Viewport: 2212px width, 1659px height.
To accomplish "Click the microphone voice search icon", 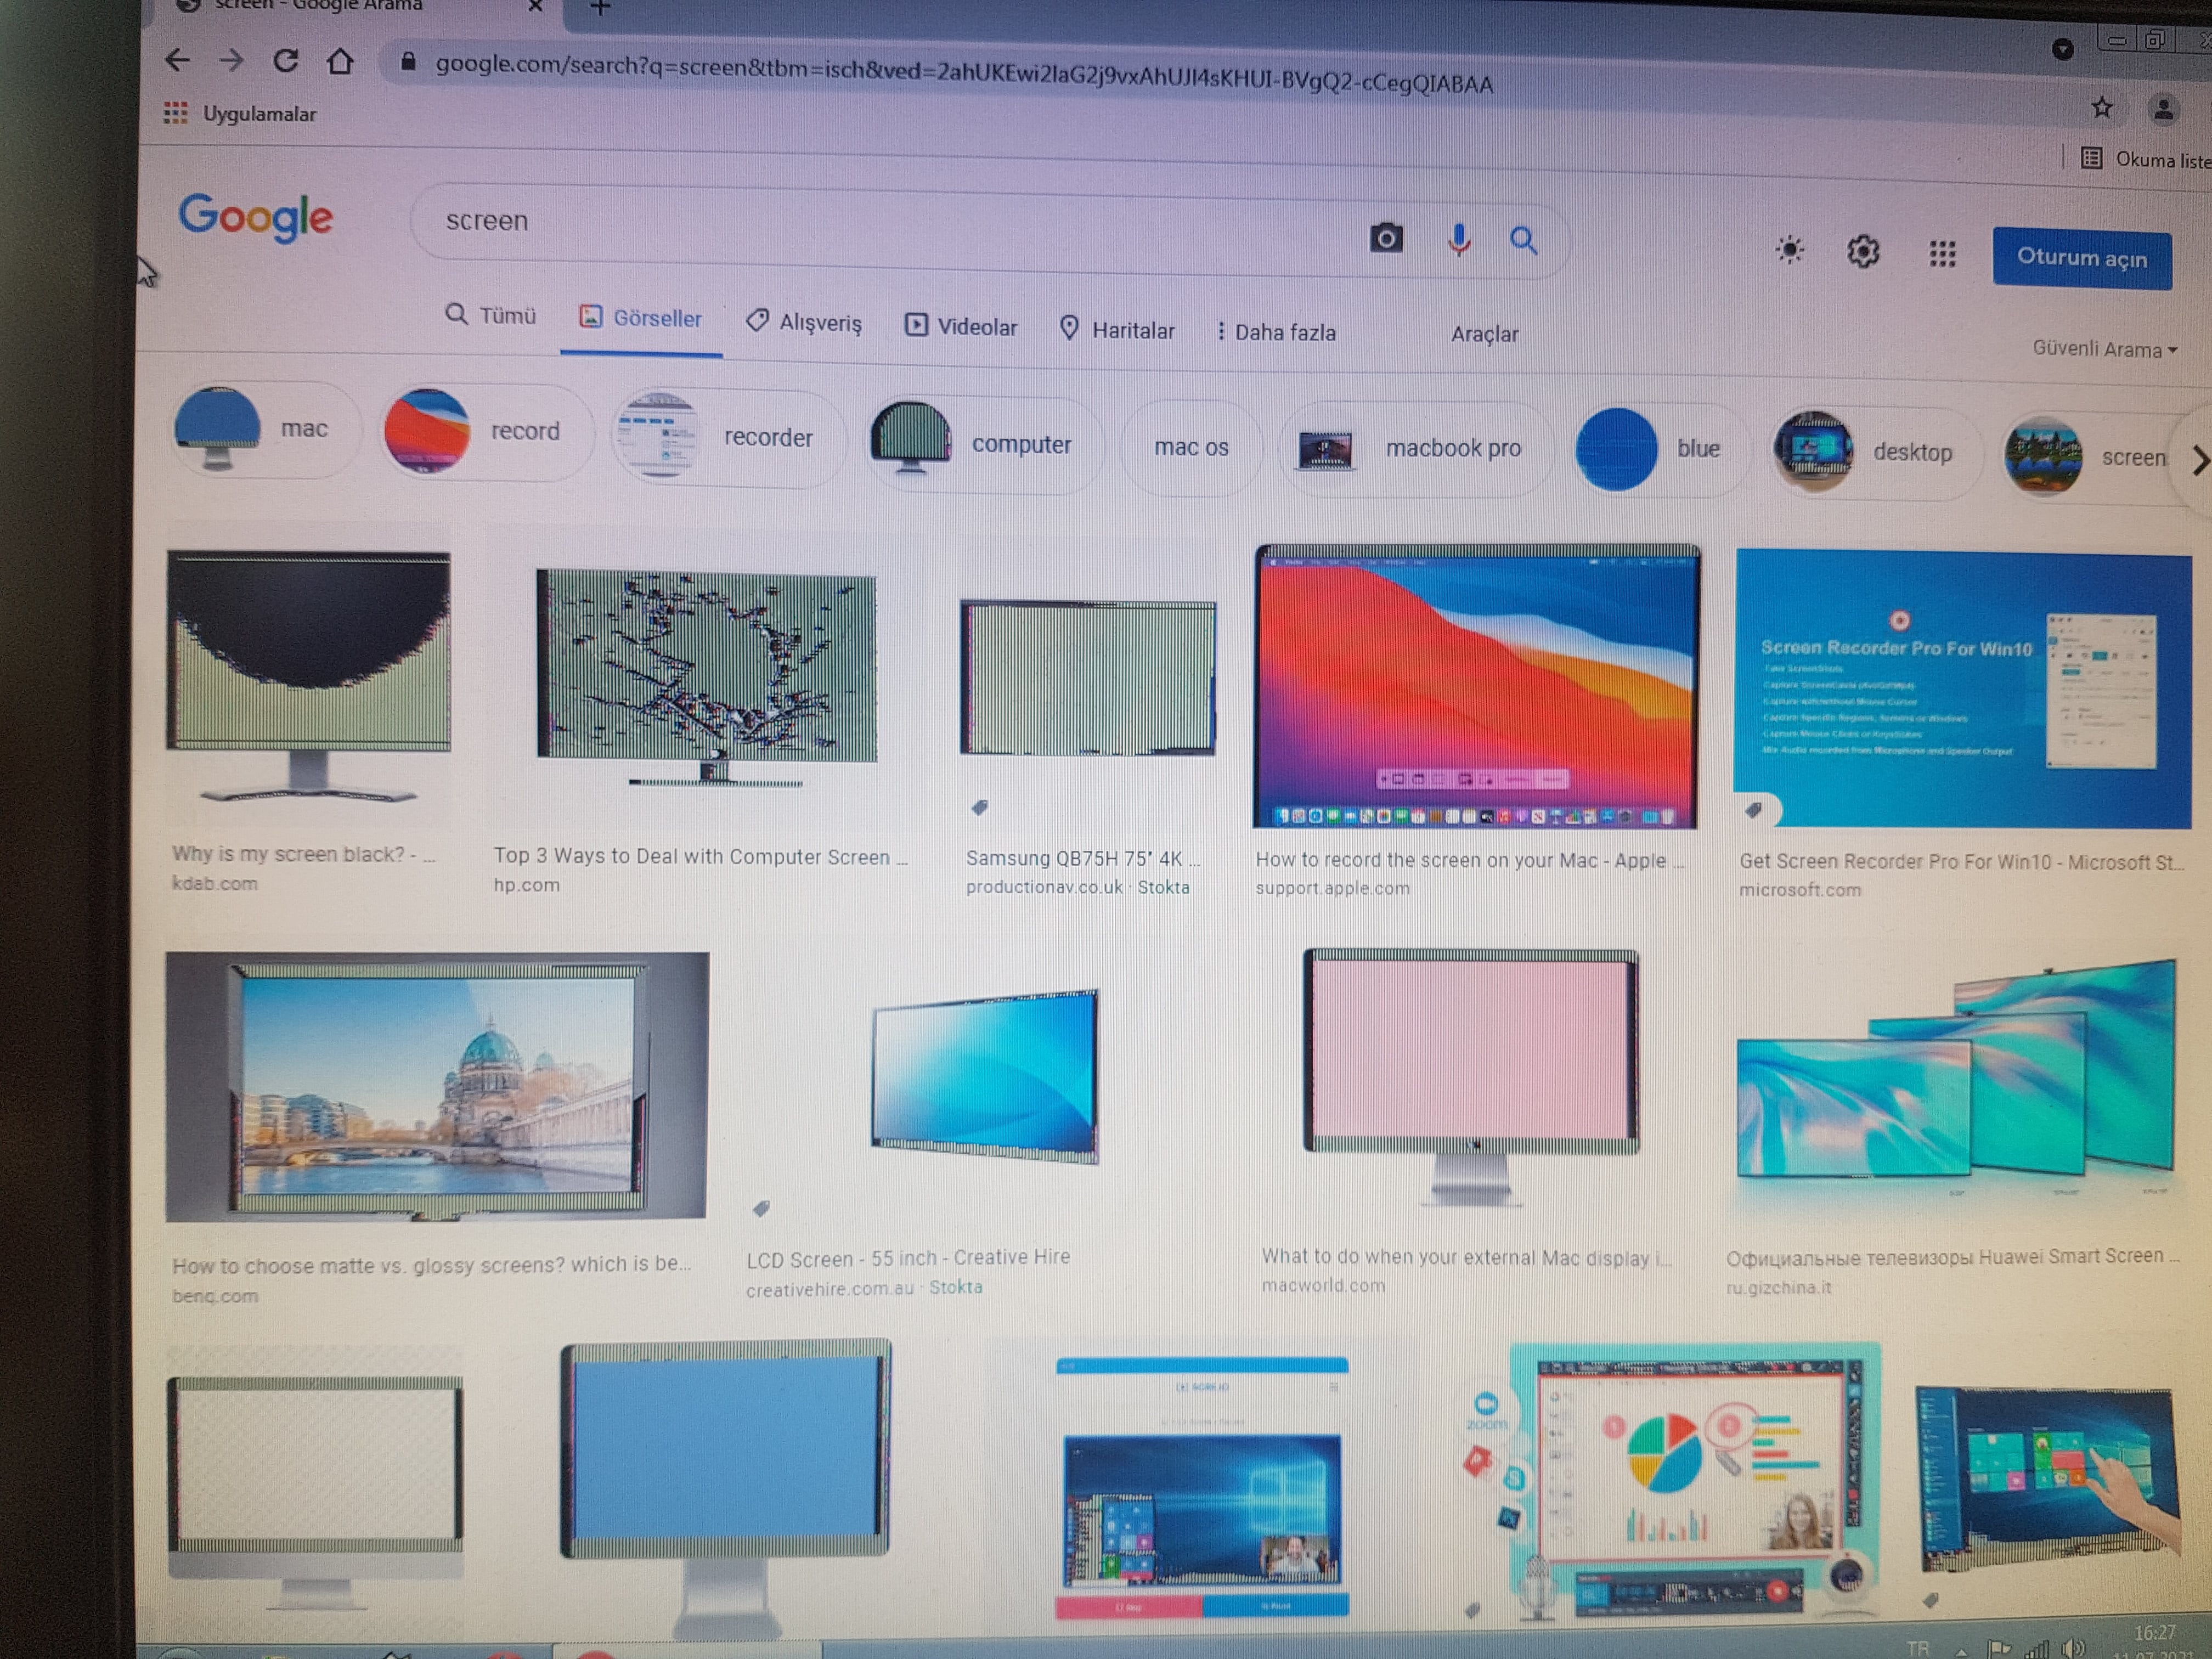I will [x=1458, y=240].
